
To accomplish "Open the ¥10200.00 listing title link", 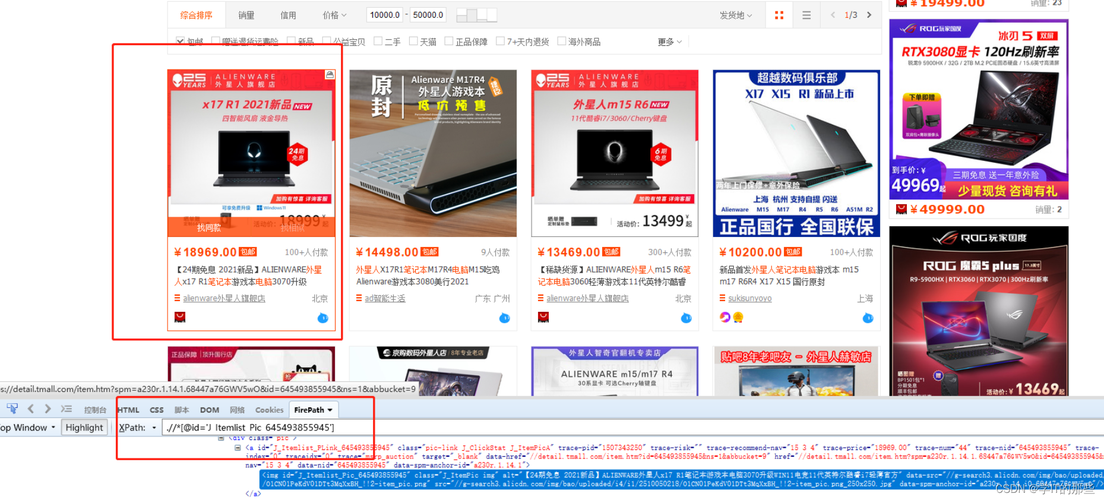I will 789,275.
